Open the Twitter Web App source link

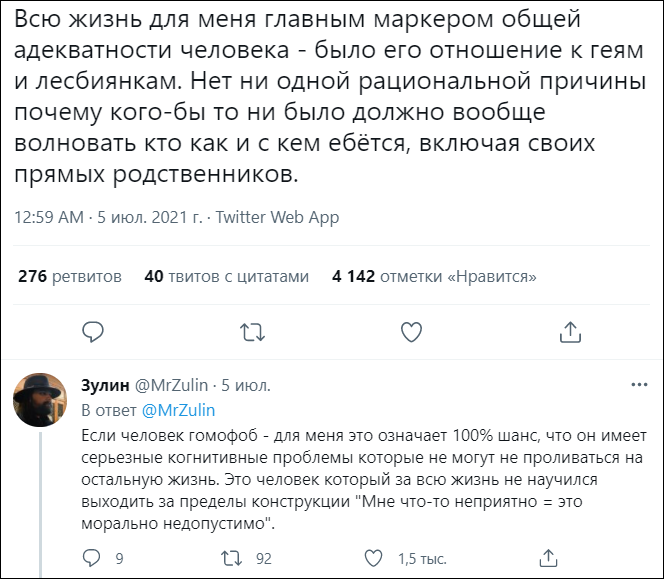[x=277, y=217]
